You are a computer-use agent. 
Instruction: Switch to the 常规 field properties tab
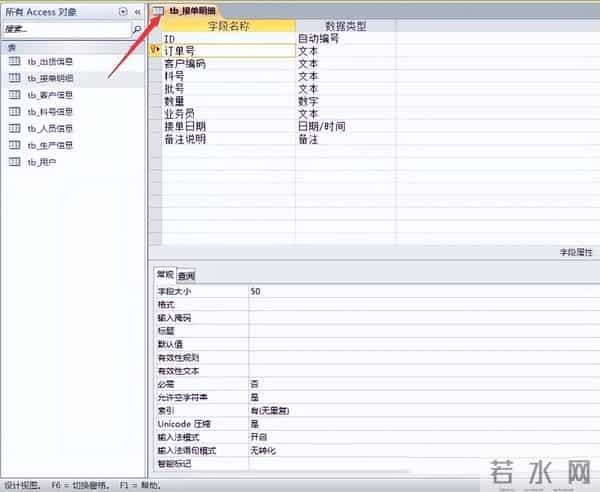click(165, 275)
